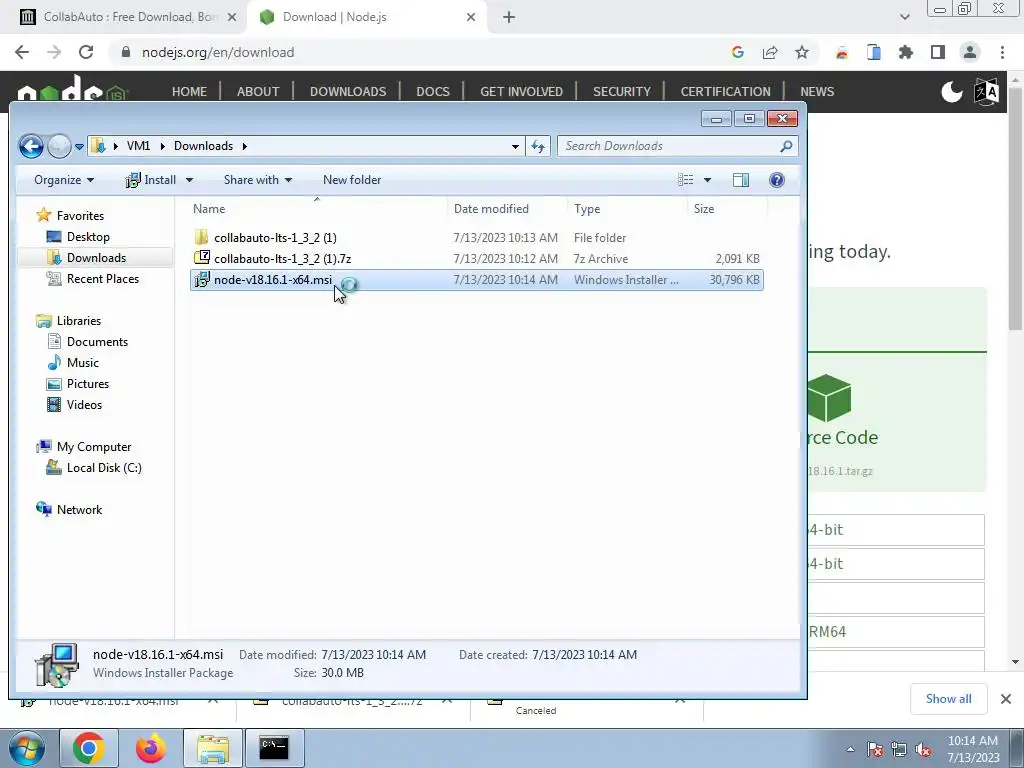Open Downloads in the navigation pane
The height and width of the screenshot is (768, 1024).
[96, 258]
